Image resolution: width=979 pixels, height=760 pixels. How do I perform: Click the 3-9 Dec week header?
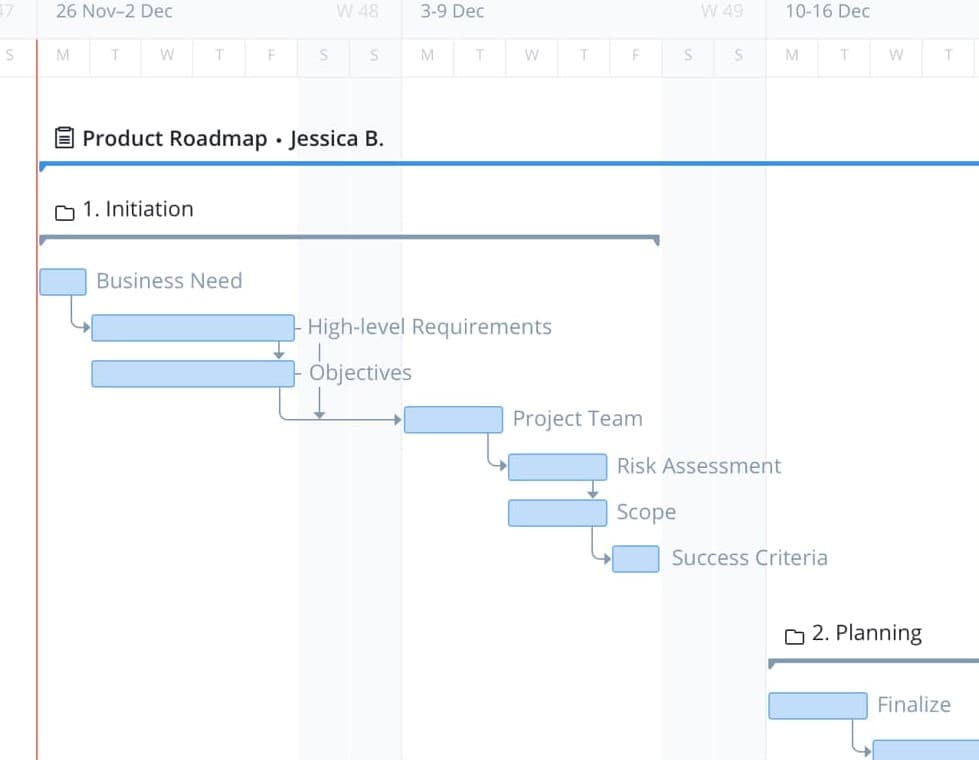pos(452,11)
